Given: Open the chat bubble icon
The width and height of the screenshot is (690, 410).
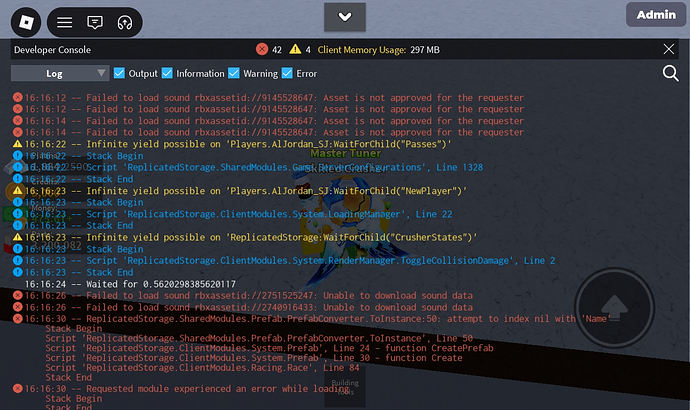Looking at the screenshot, I should (95, 22).
